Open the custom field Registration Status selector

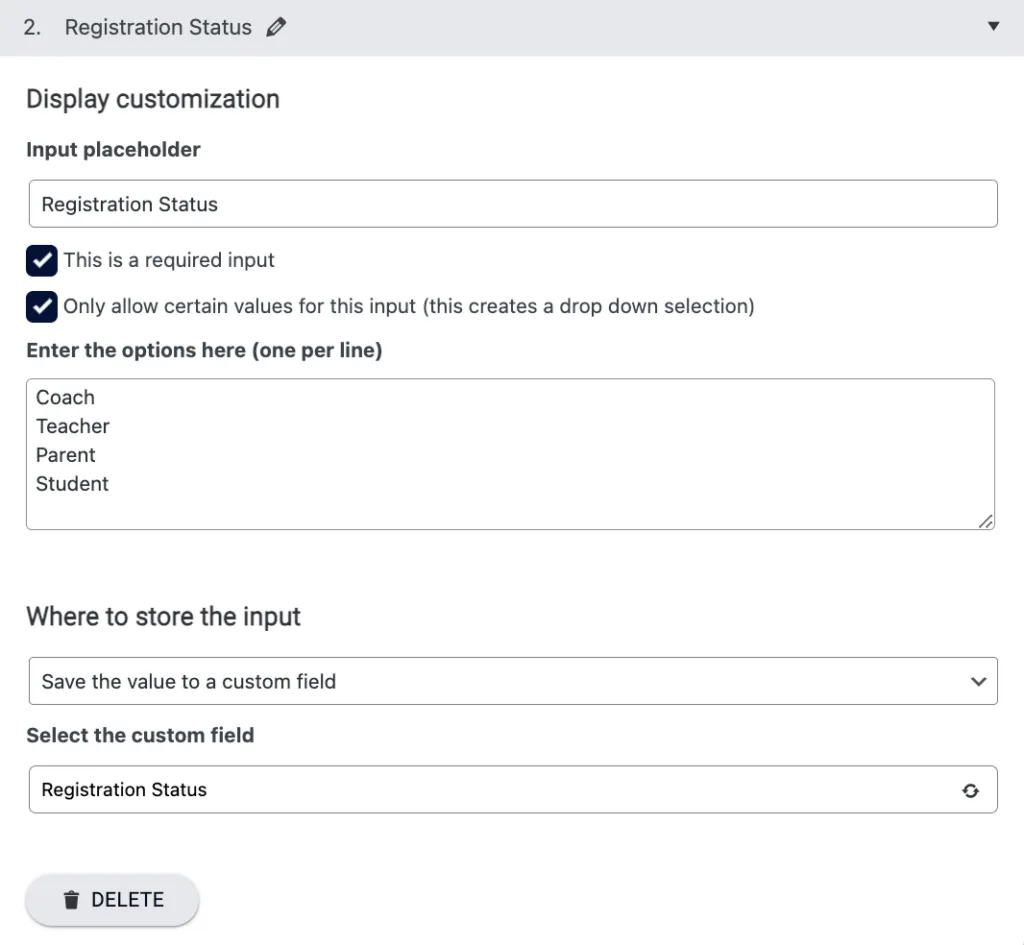click(x=513, y=790)
